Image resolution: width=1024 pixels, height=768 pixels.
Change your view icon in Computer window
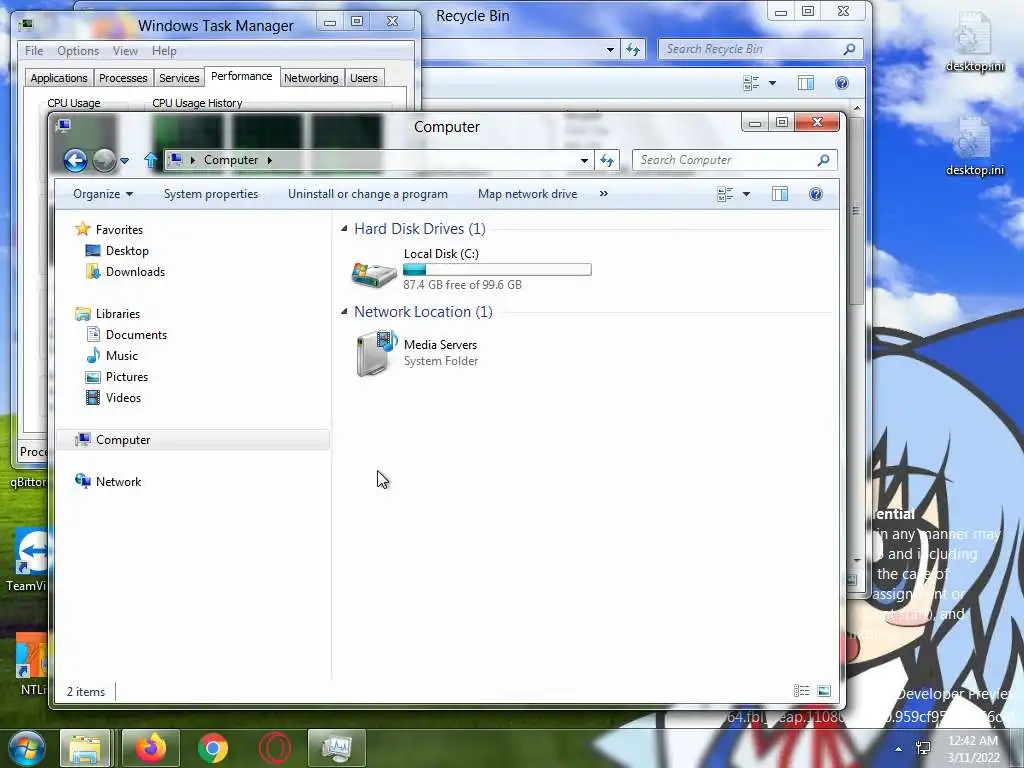pyautogui.click(x=725, y=194)
